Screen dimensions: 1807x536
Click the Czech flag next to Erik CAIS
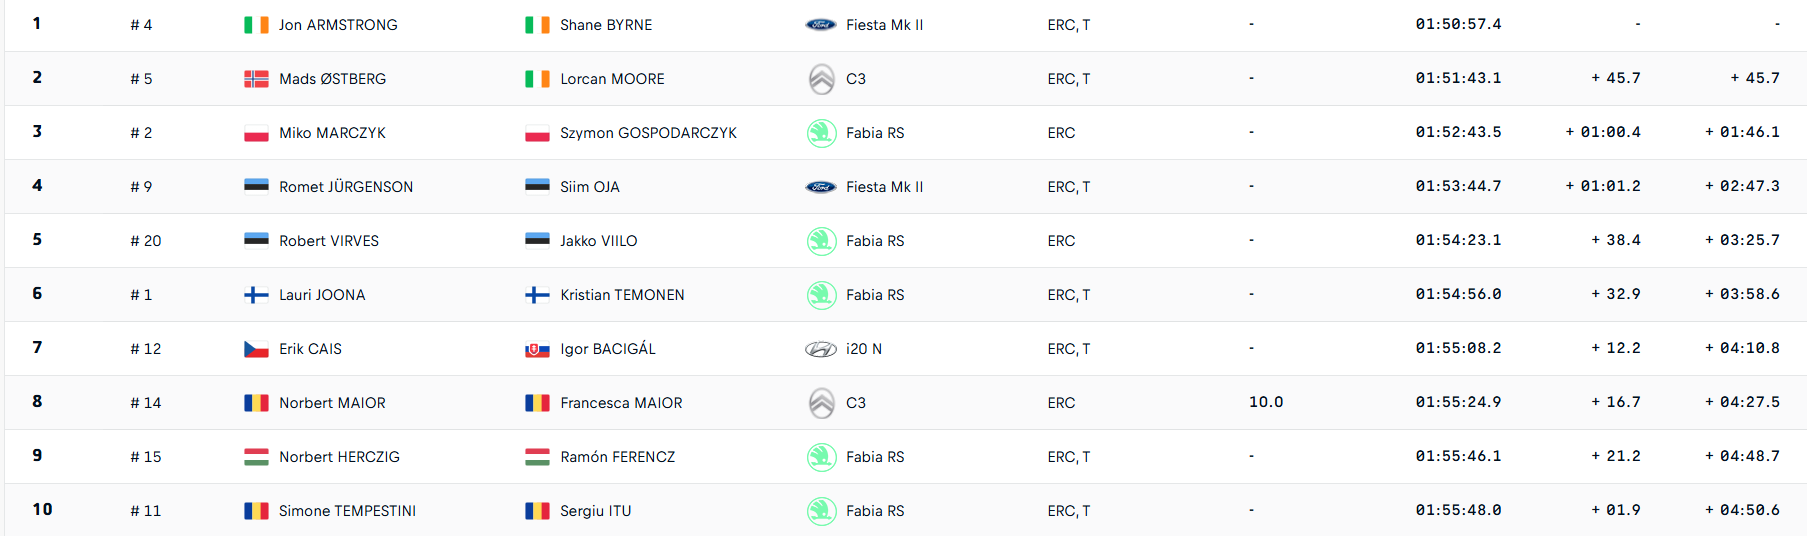point(256,349)
